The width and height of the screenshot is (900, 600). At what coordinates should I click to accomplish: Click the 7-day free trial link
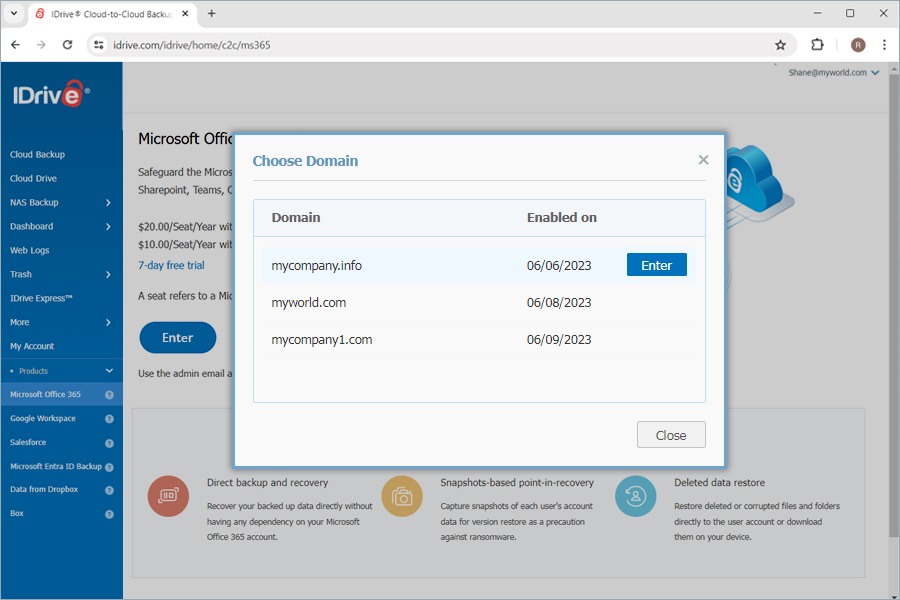pos(171,265)
